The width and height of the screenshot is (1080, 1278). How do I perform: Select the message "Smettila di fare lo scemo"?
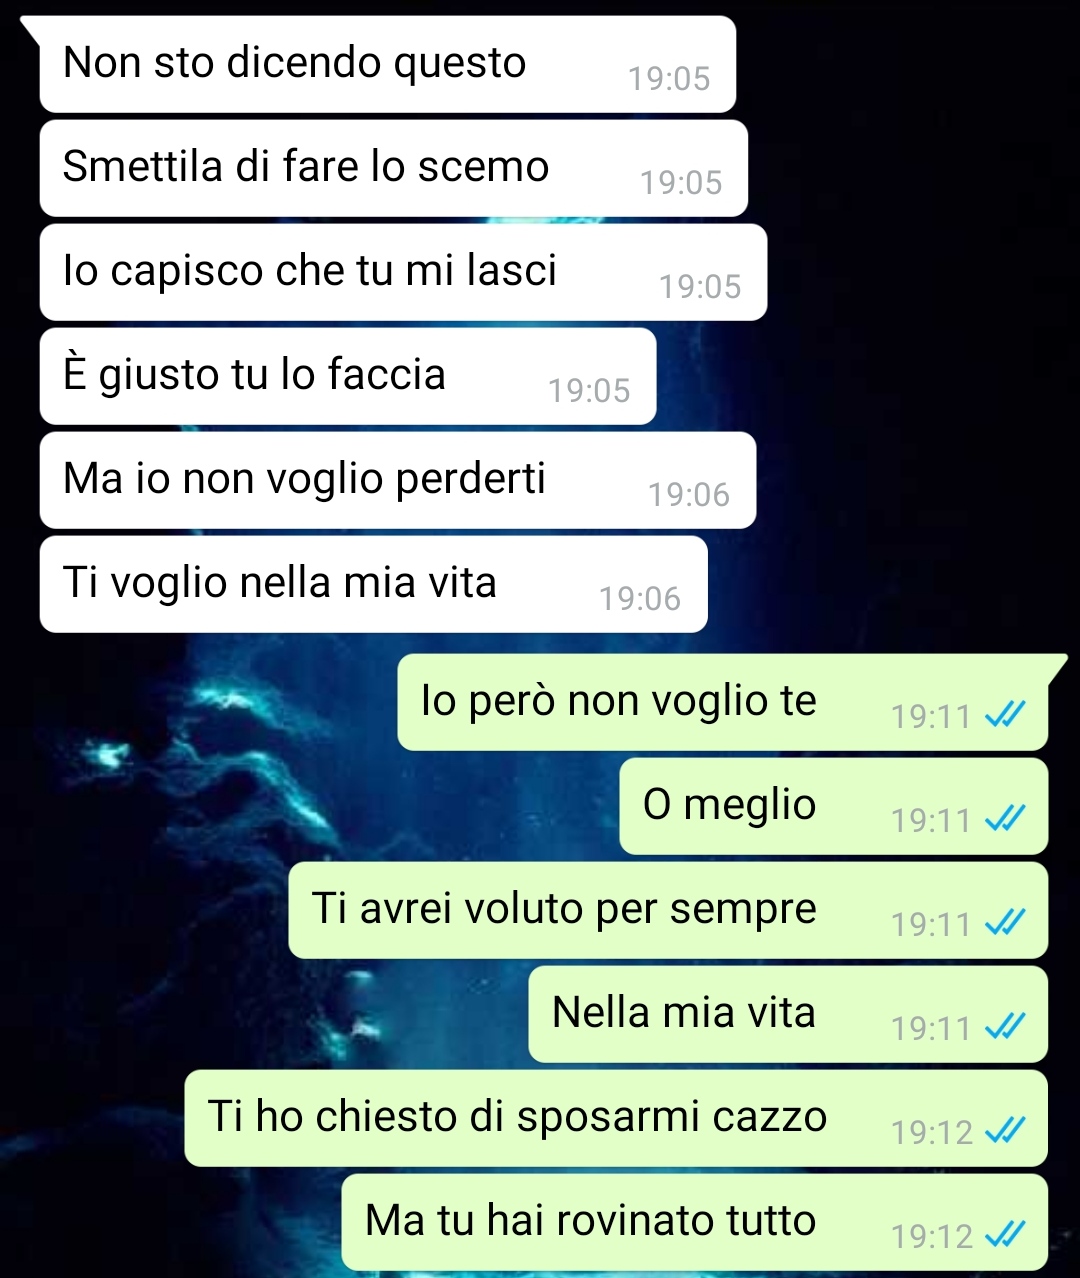394,168
